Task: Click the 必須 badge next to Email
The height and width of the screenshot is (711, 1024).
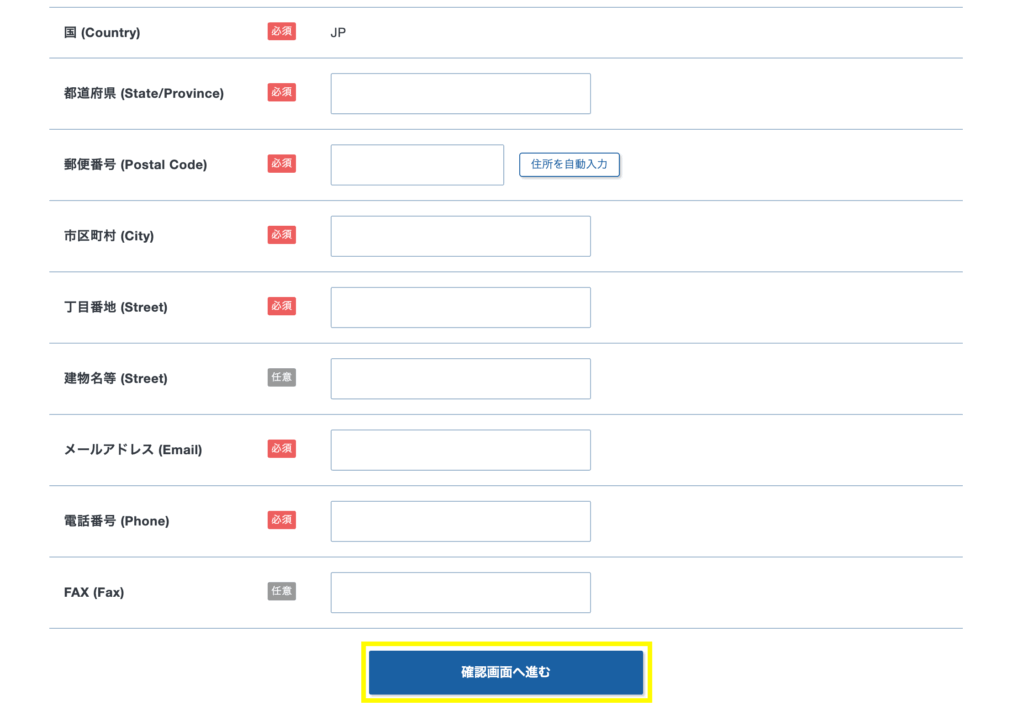Action: [x=281, y=449]
